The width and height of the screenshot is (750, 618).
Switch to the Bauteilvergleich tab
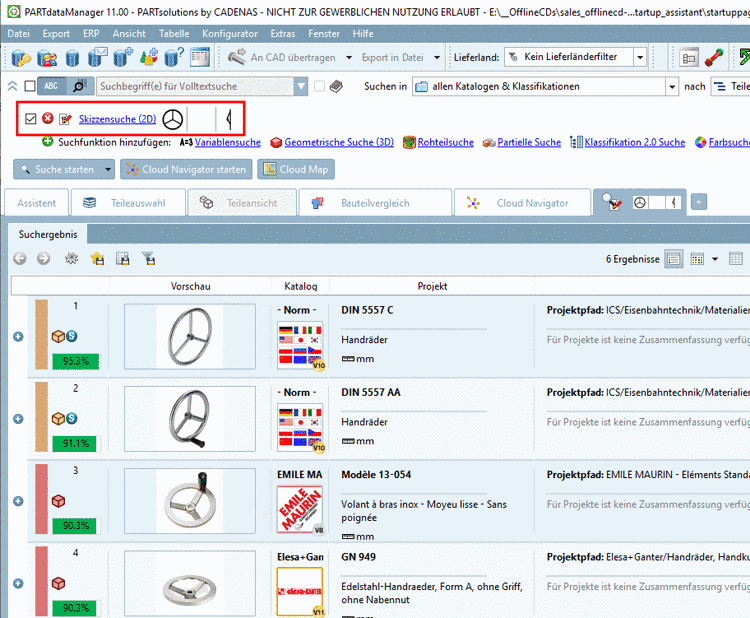[375, 203]
